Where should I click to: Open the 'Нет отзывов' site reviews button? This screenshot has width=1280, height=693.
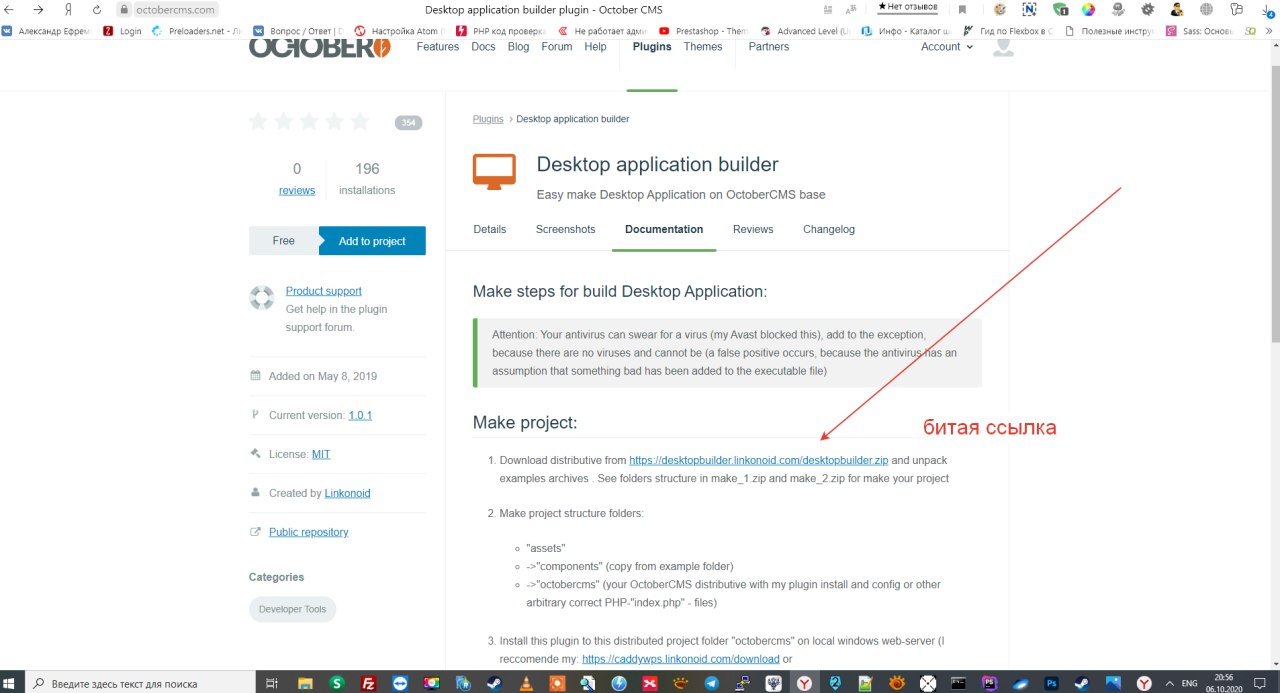click(908, 7)
